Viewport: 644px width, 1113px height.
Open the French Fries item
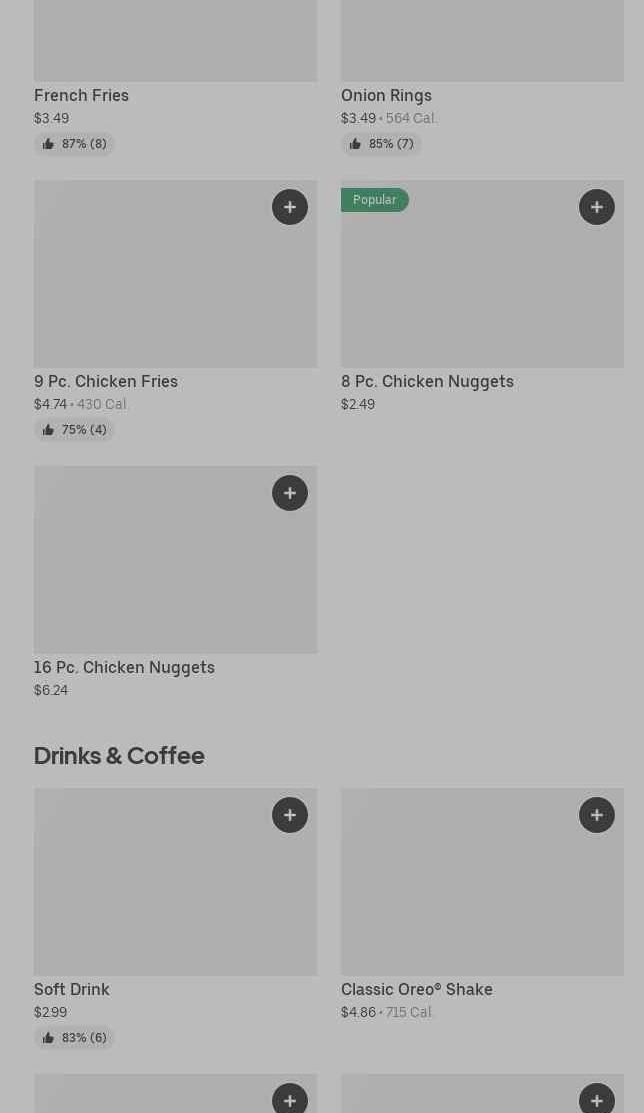pos(81,95)
